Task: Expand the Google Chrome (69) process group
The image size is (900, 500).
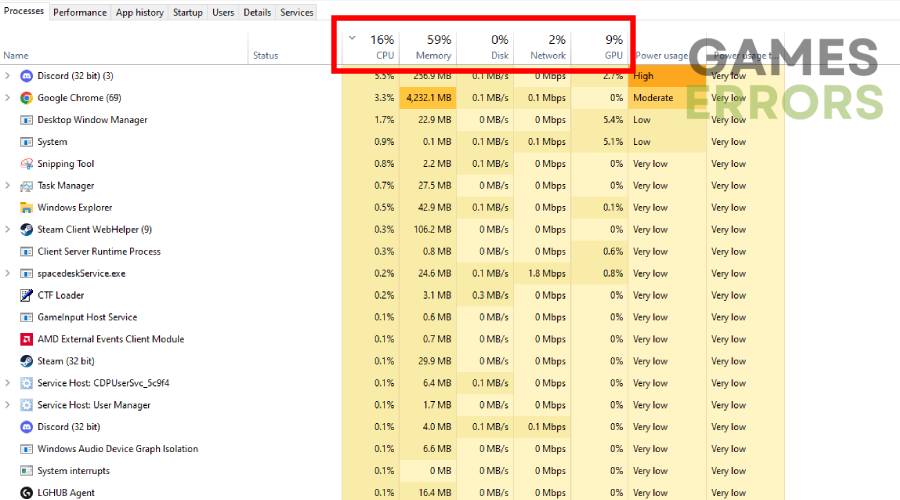Action: tap(8, 98)
